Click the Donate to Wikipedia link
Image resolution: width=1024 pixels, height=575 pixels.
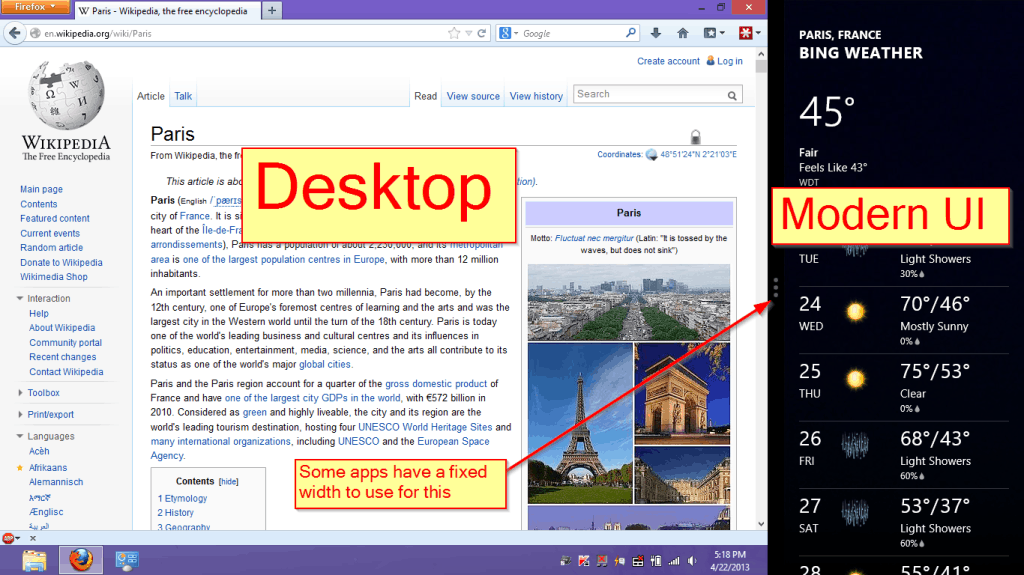[x=61, y=263]
